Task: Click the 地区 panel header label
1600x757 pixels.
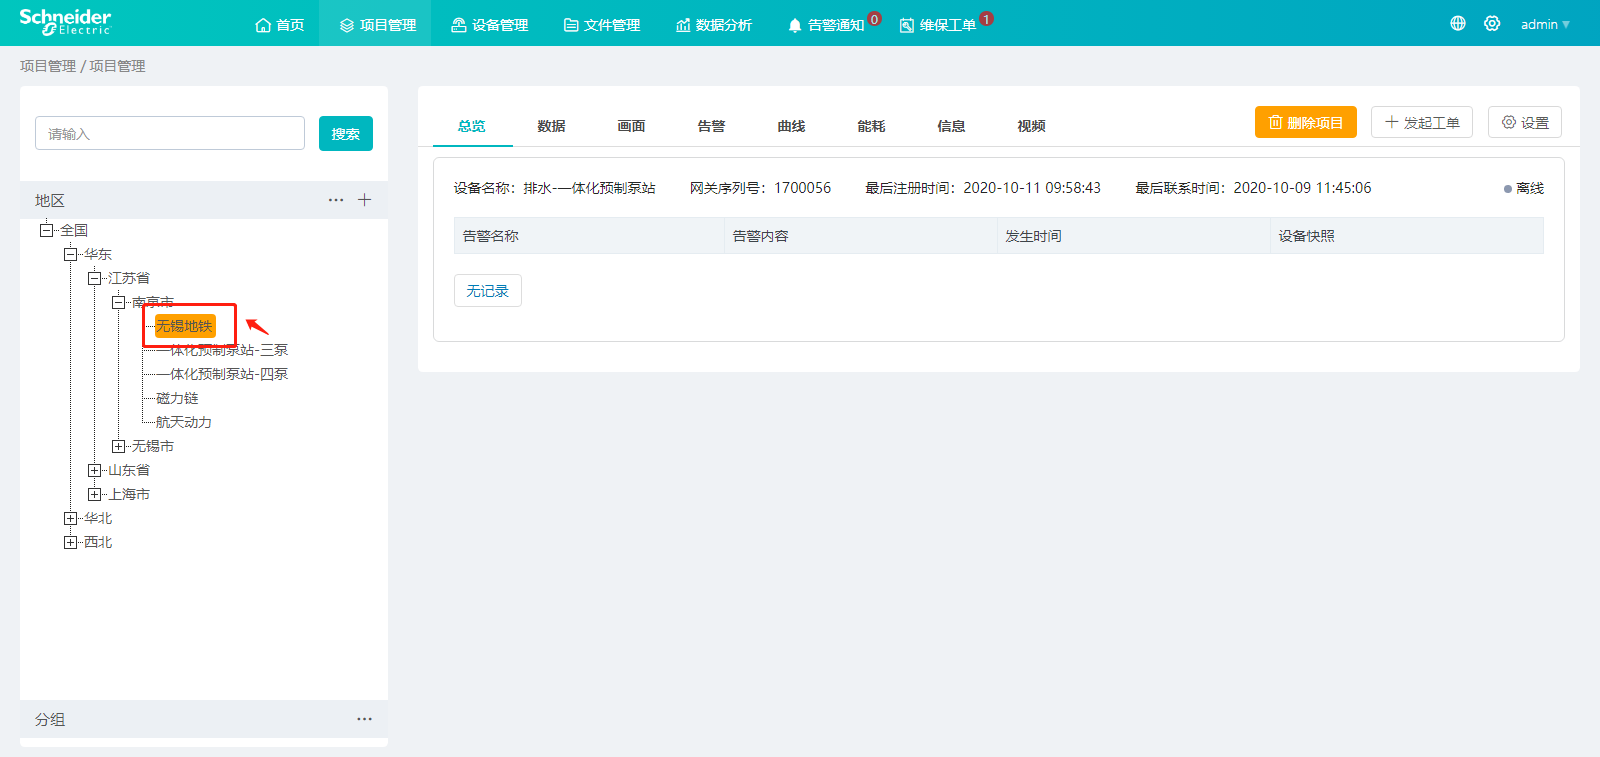Action: [50, 200]
